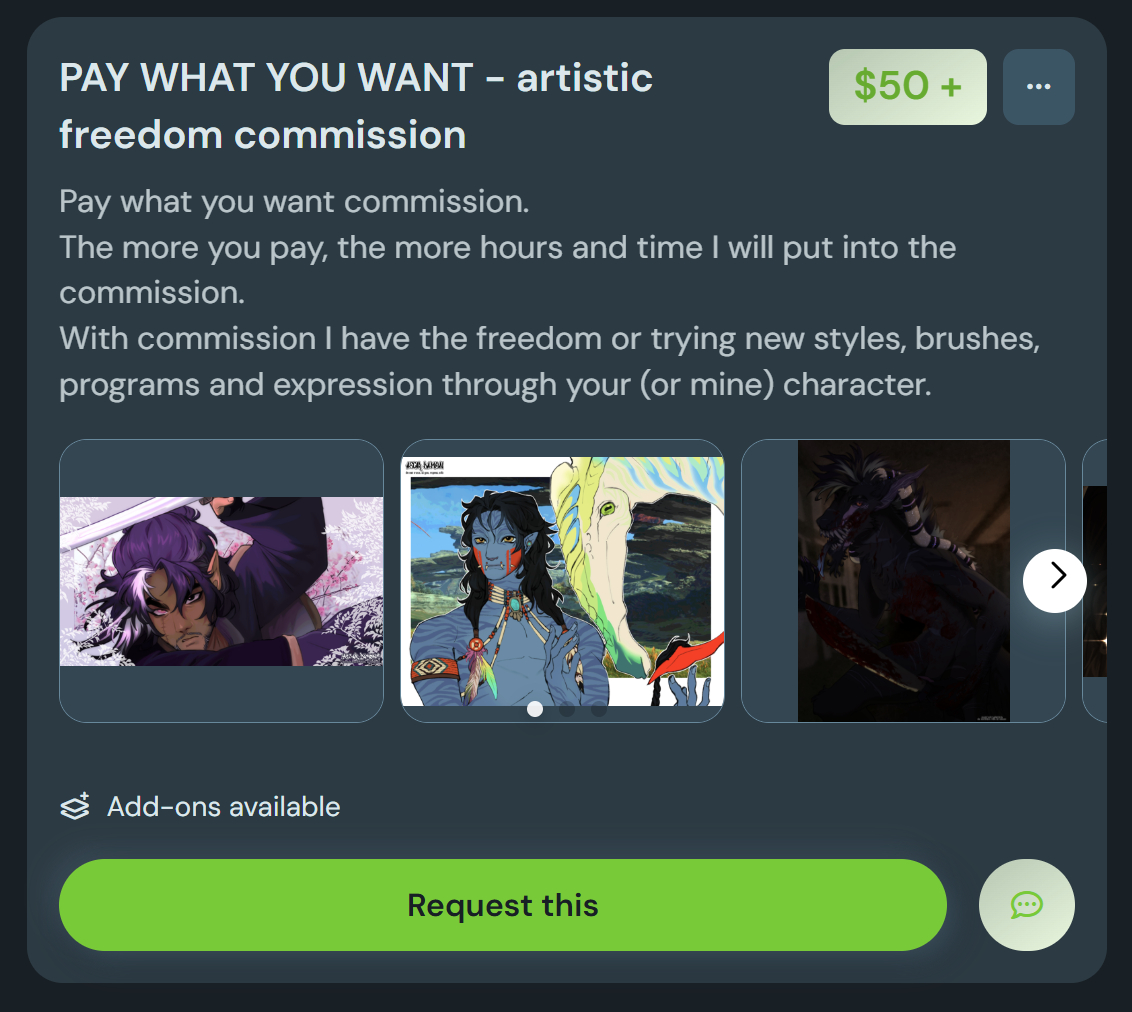Click the commission description paragraph text

549,293
